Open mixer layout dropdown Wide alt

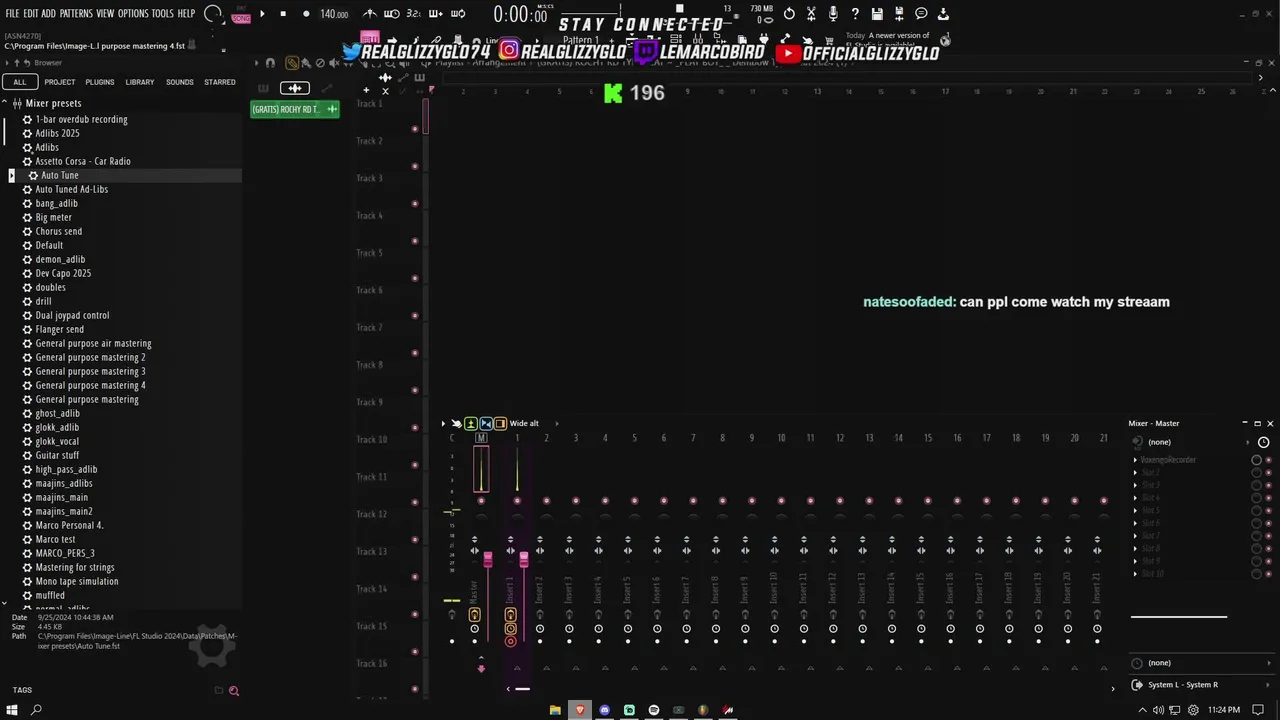pos(524,424)
